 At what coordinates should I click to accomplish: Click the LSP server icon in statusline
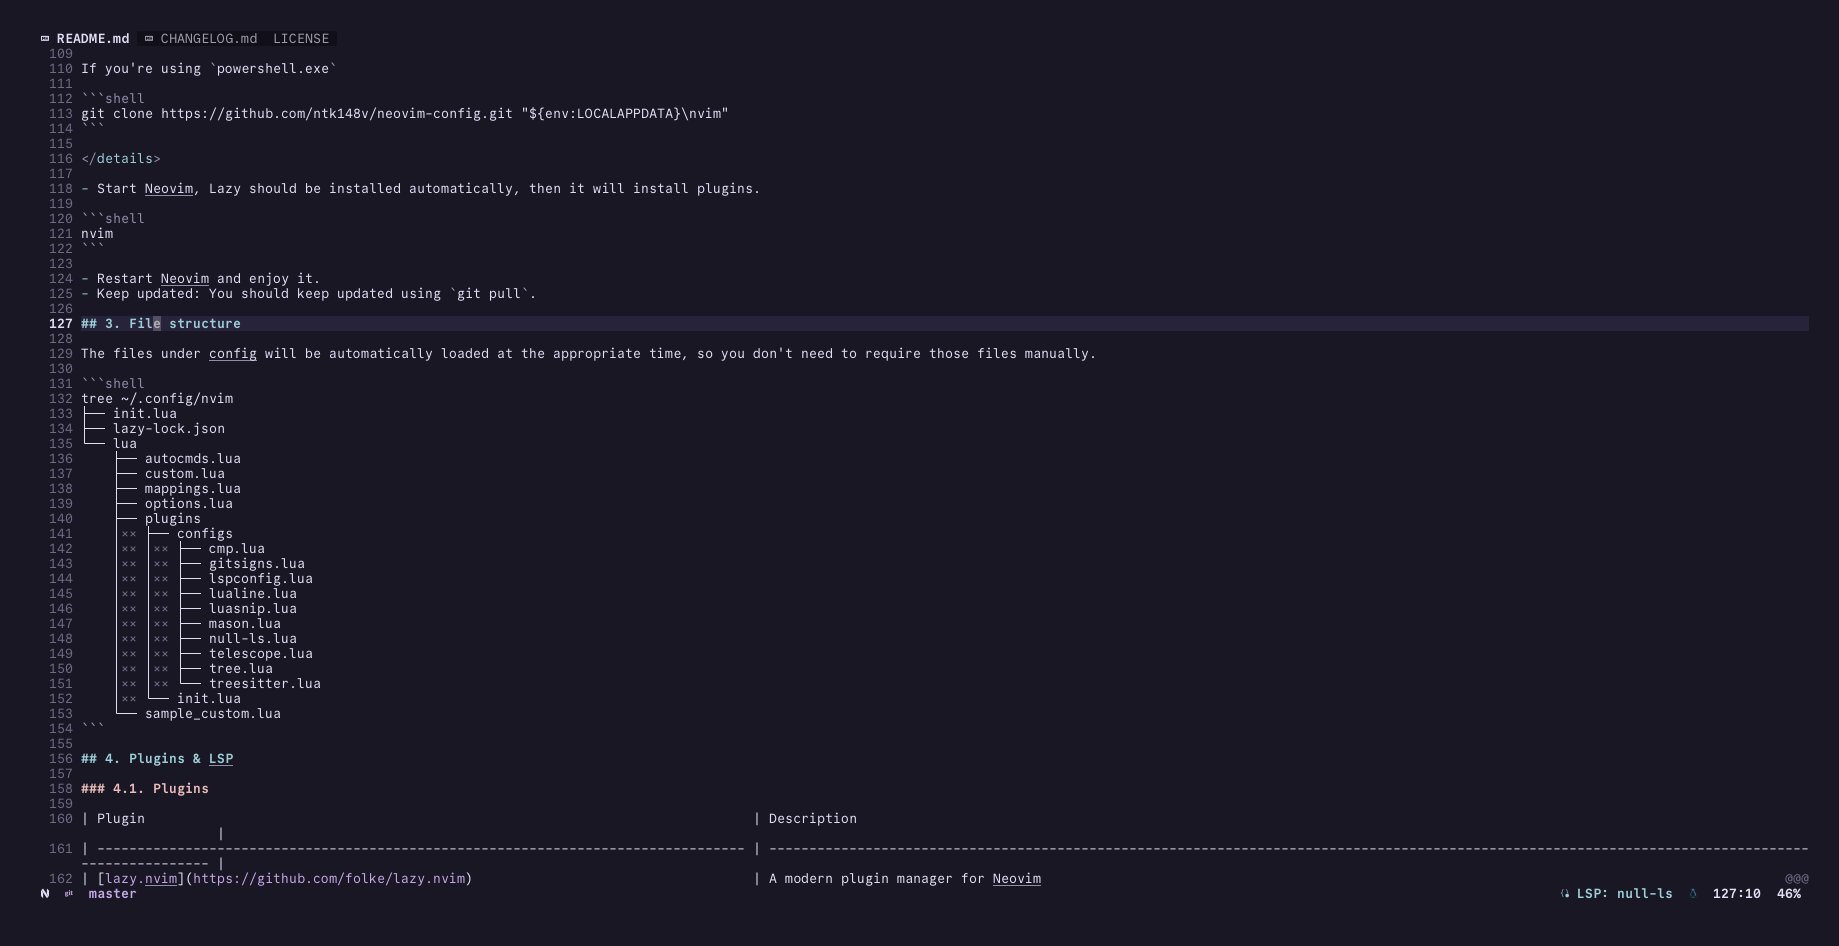coord(1565,894)
